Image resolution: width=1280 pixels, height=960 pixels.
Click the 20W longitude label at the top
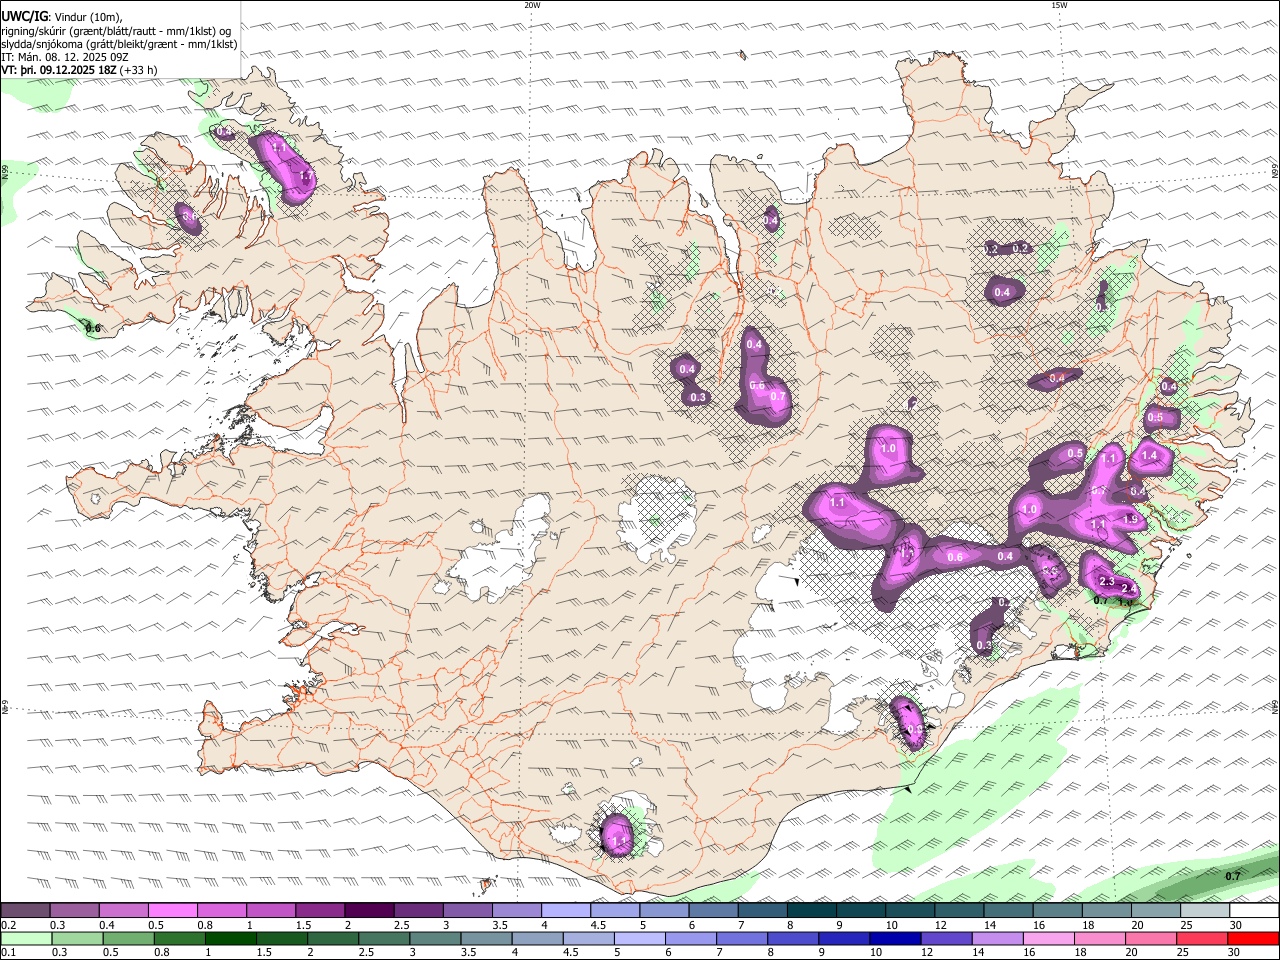point(532,5)
